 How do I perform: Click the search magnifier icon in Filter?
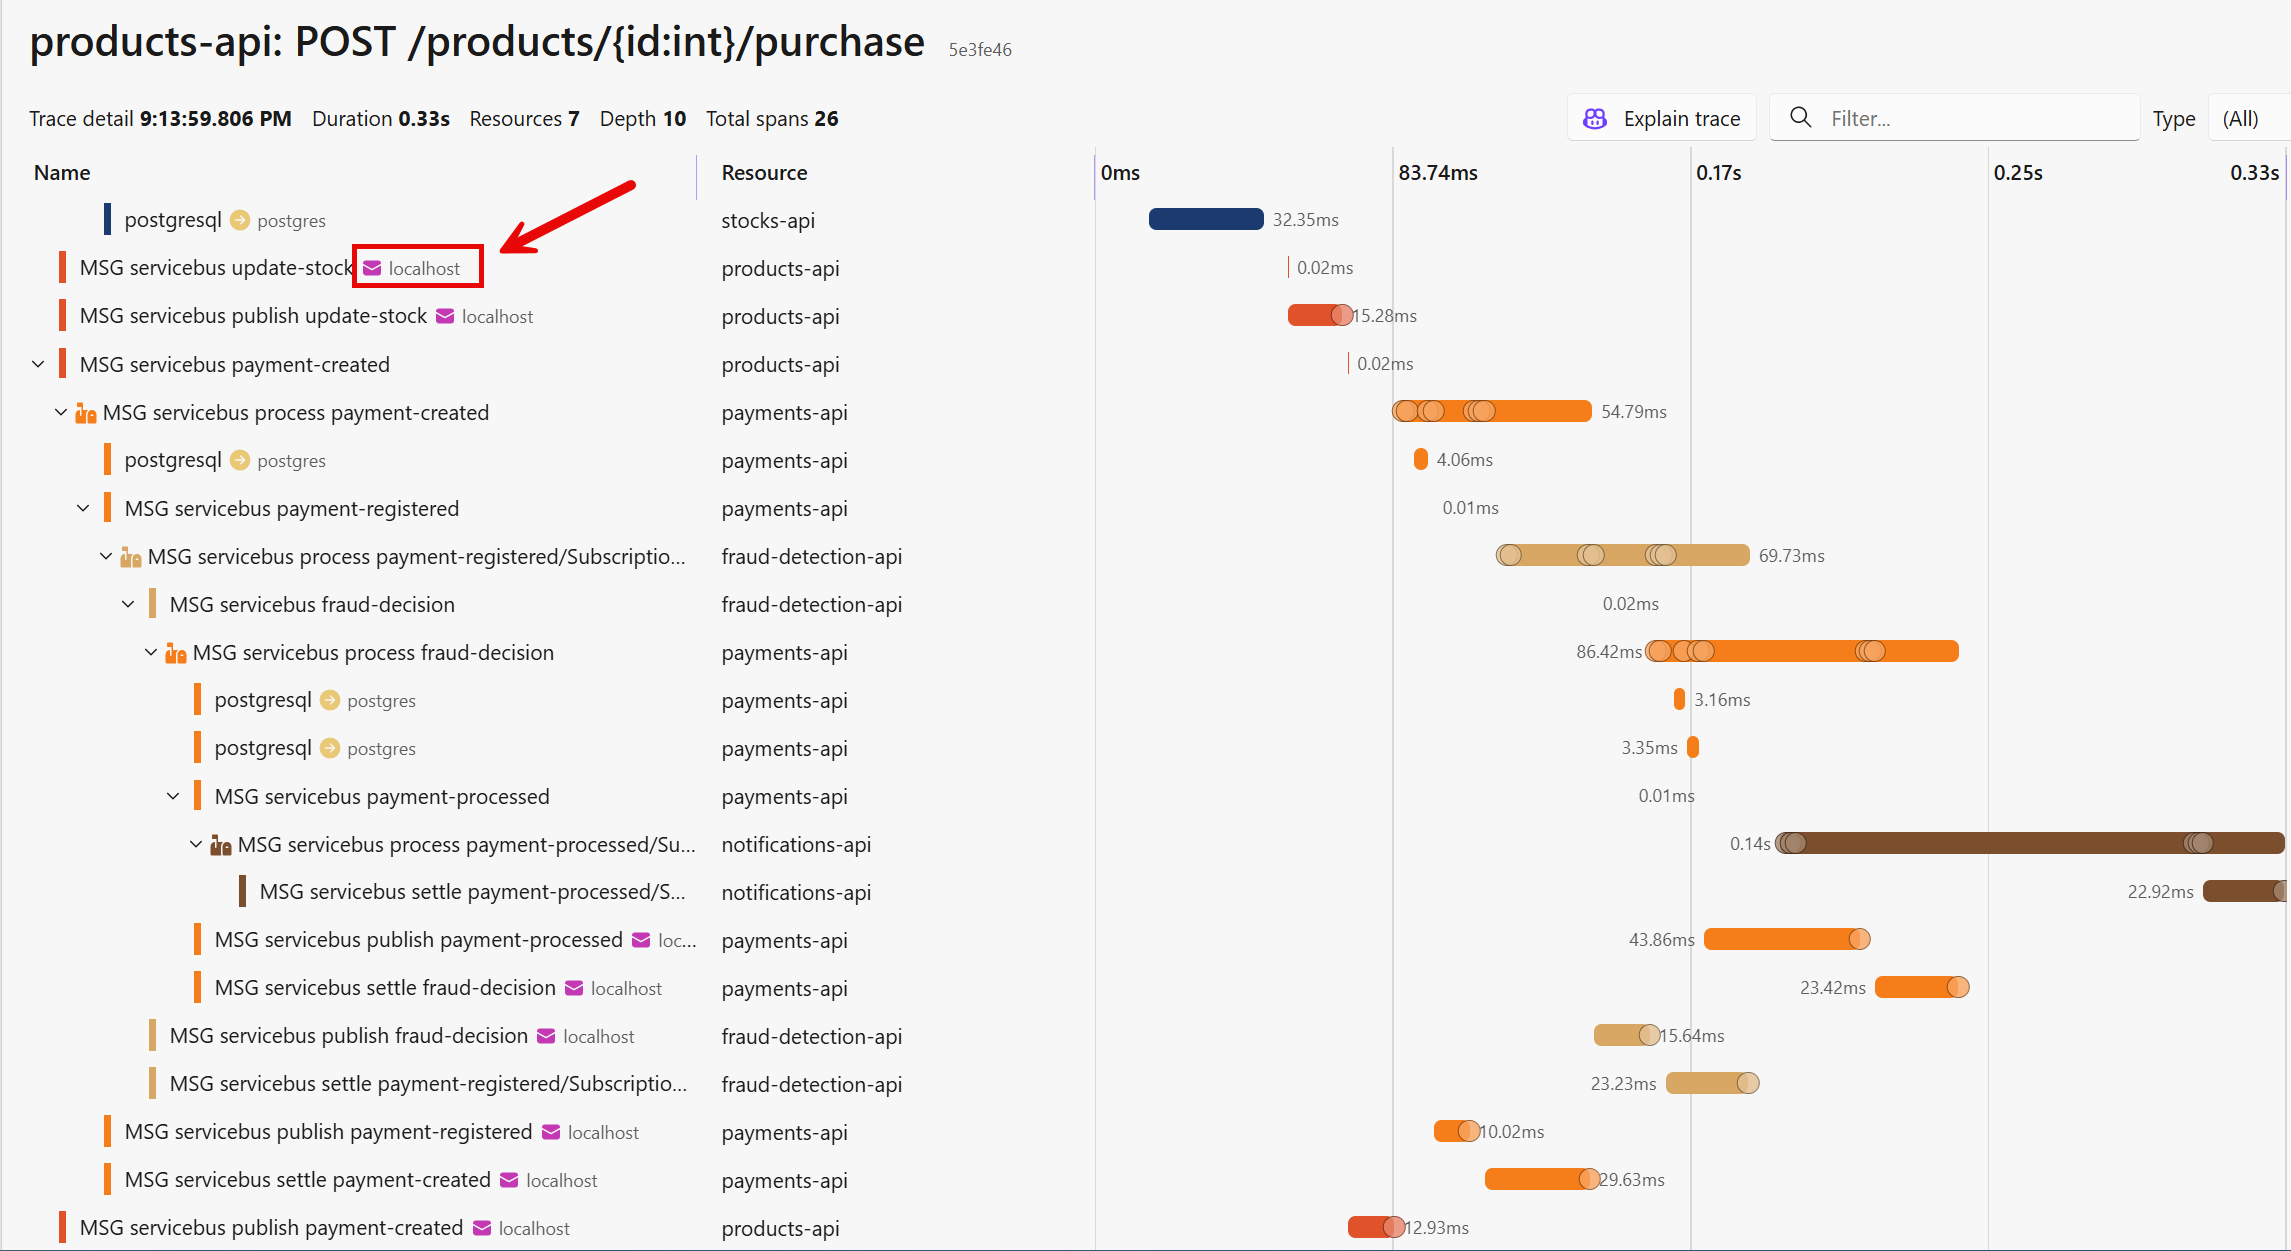point(1800,118)
